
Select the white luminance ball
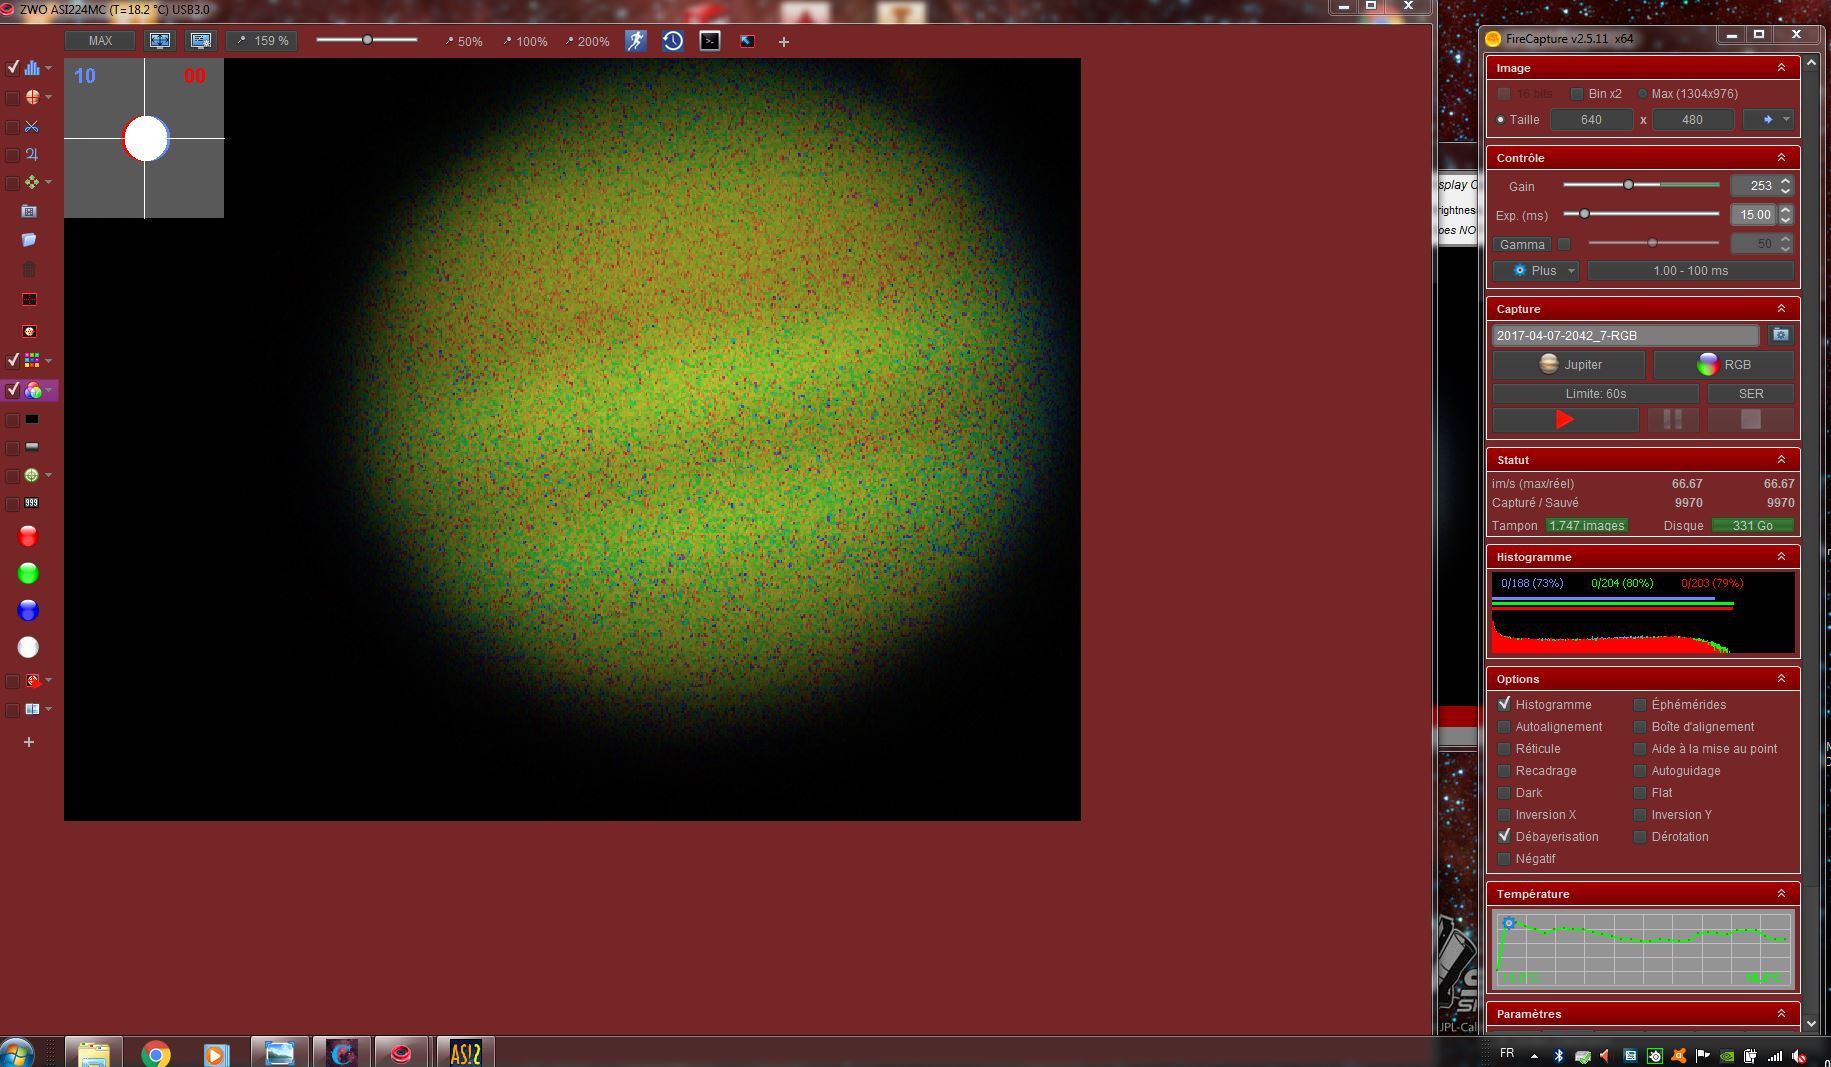point(28,647)
